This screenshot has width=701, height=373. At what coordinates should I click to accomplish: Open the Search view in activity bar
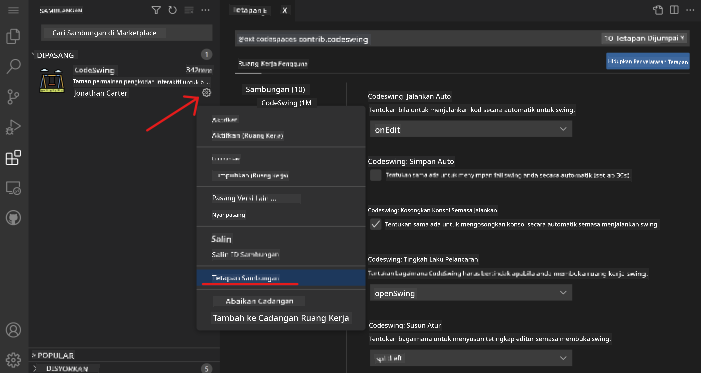pyautogui.click(x=13, y=67)
